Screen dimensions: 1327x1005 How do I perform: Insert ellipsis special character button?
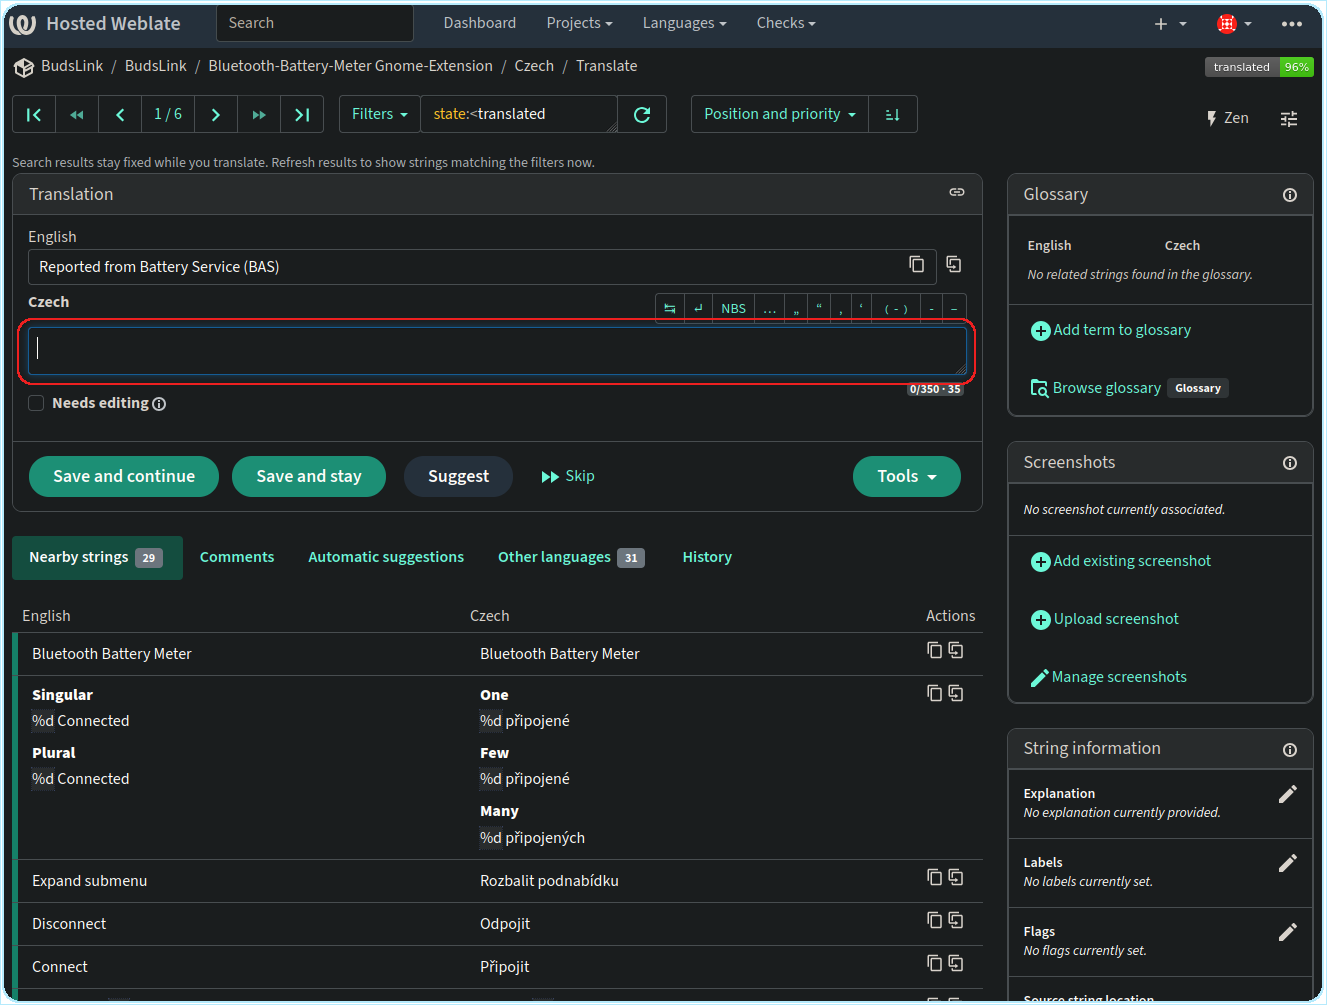(x=769, y=309)
